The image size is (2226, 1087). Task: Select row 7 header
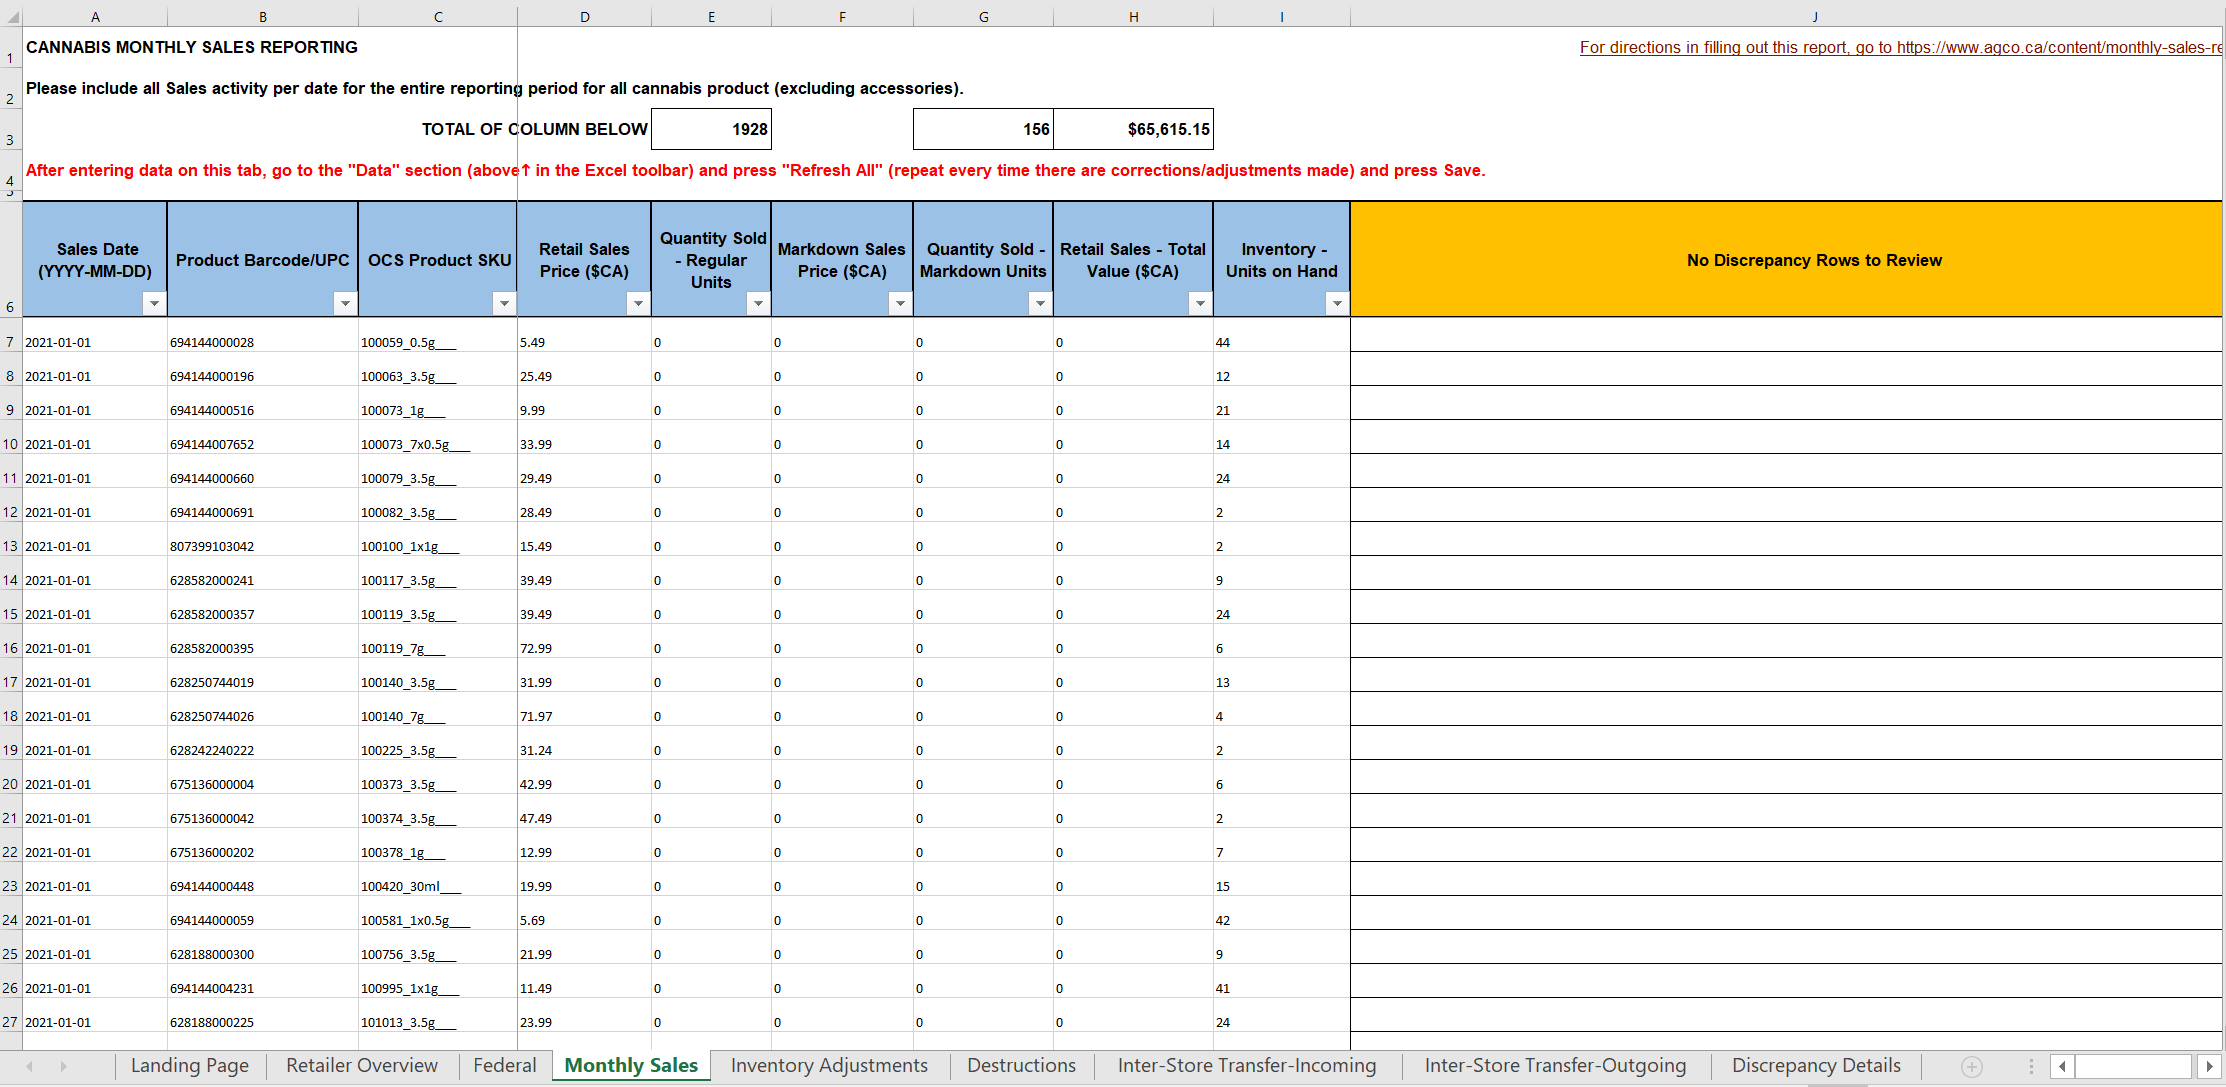(x=10, y=342)
